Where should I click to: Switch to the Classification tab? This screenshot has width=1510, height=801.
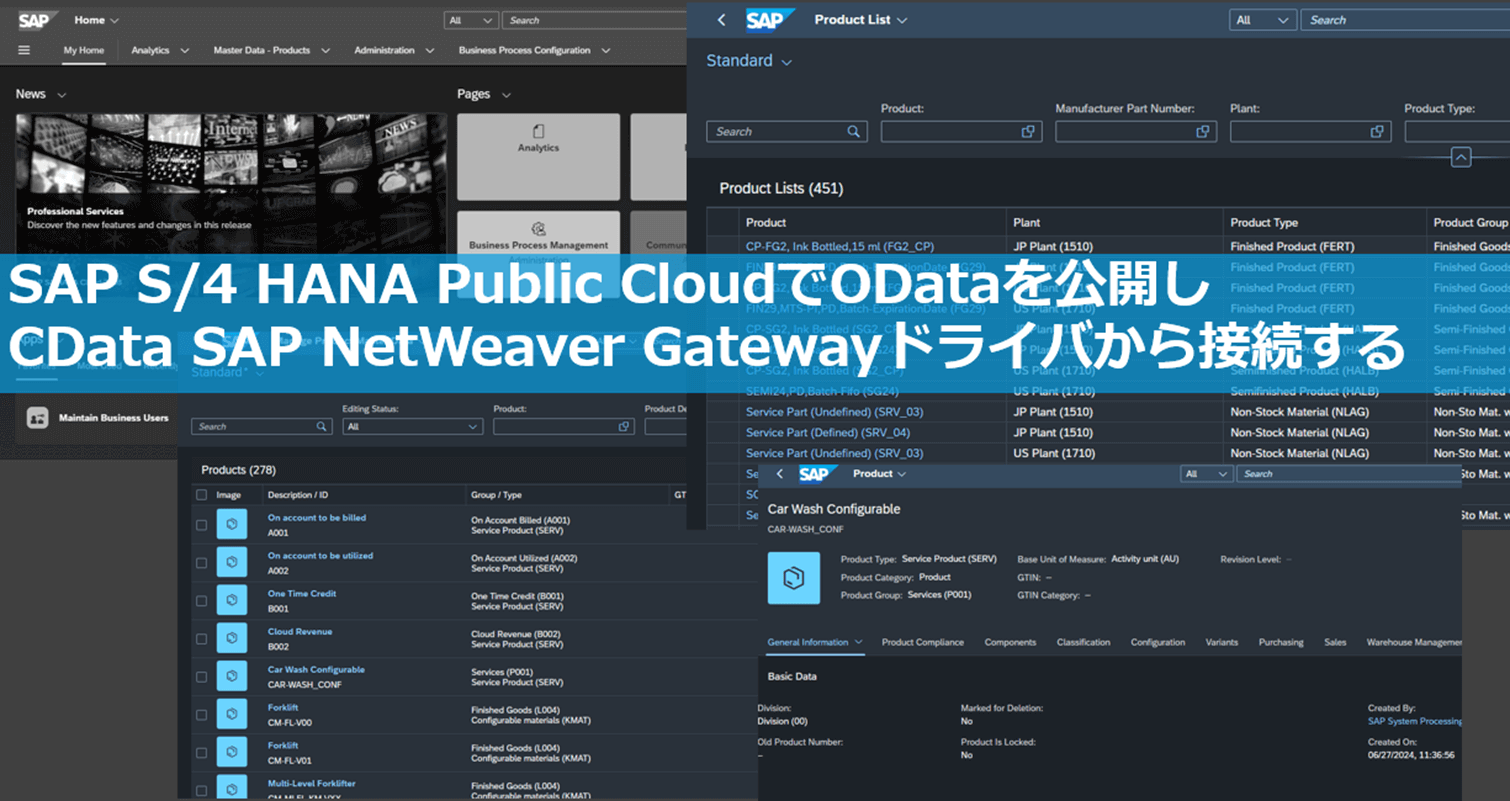[1083, 642]
